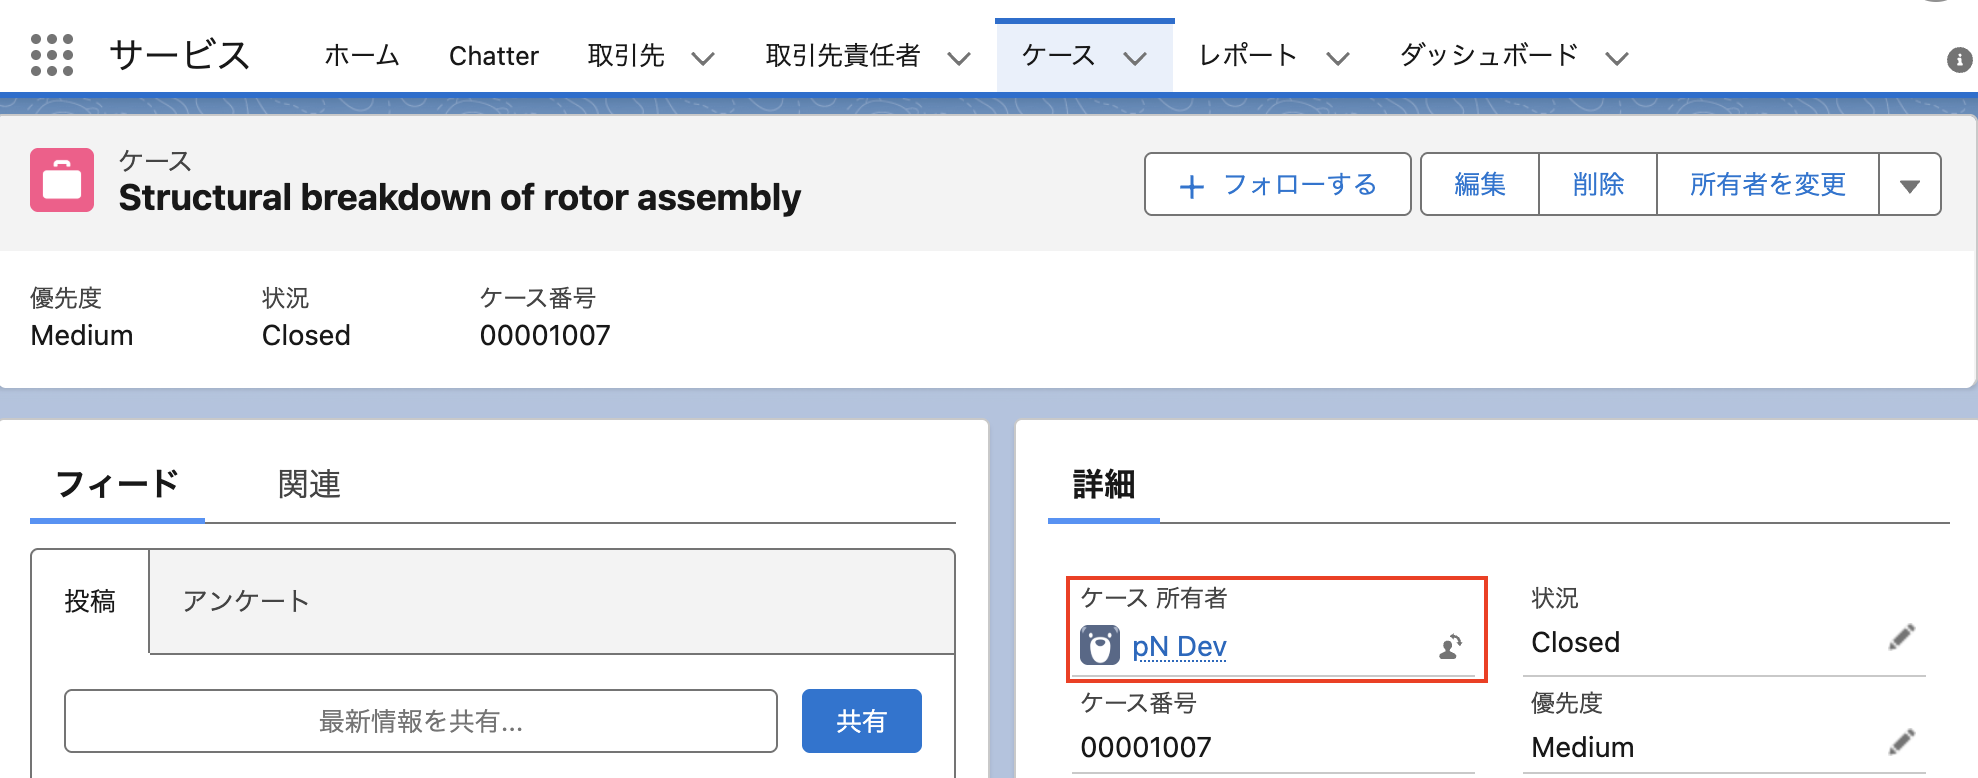Click the pN Dev owner avatar icon

[x=1100, y=646]
